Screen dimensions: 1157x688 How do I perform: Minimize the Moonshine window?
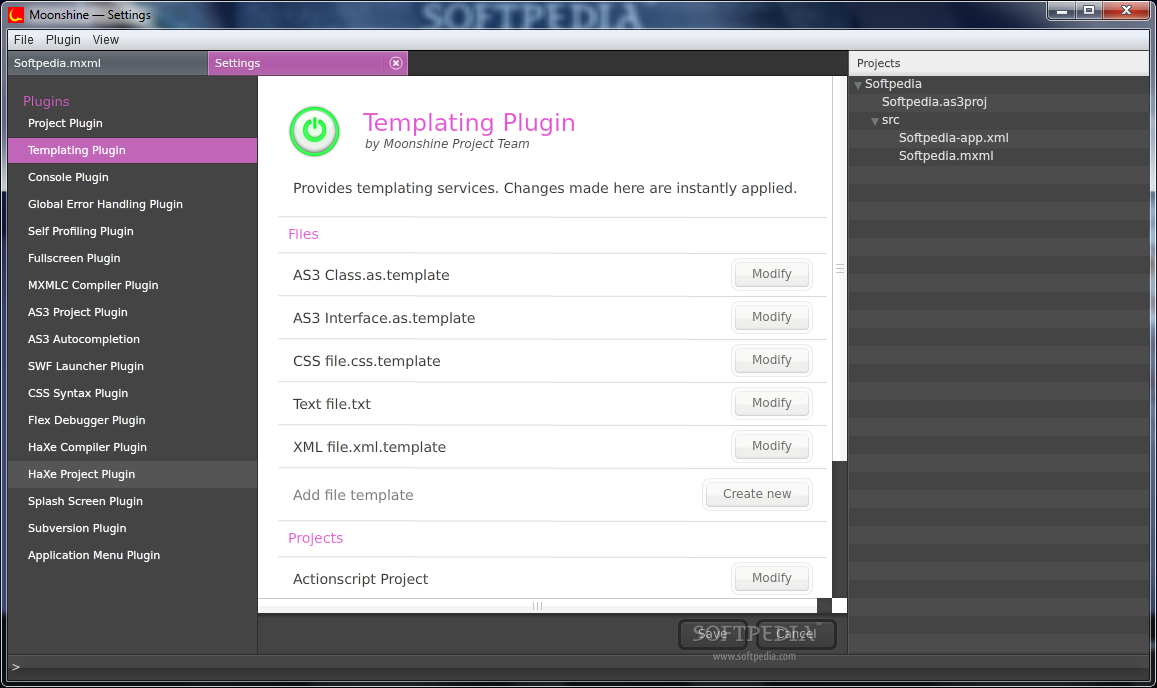[1062, 10]
